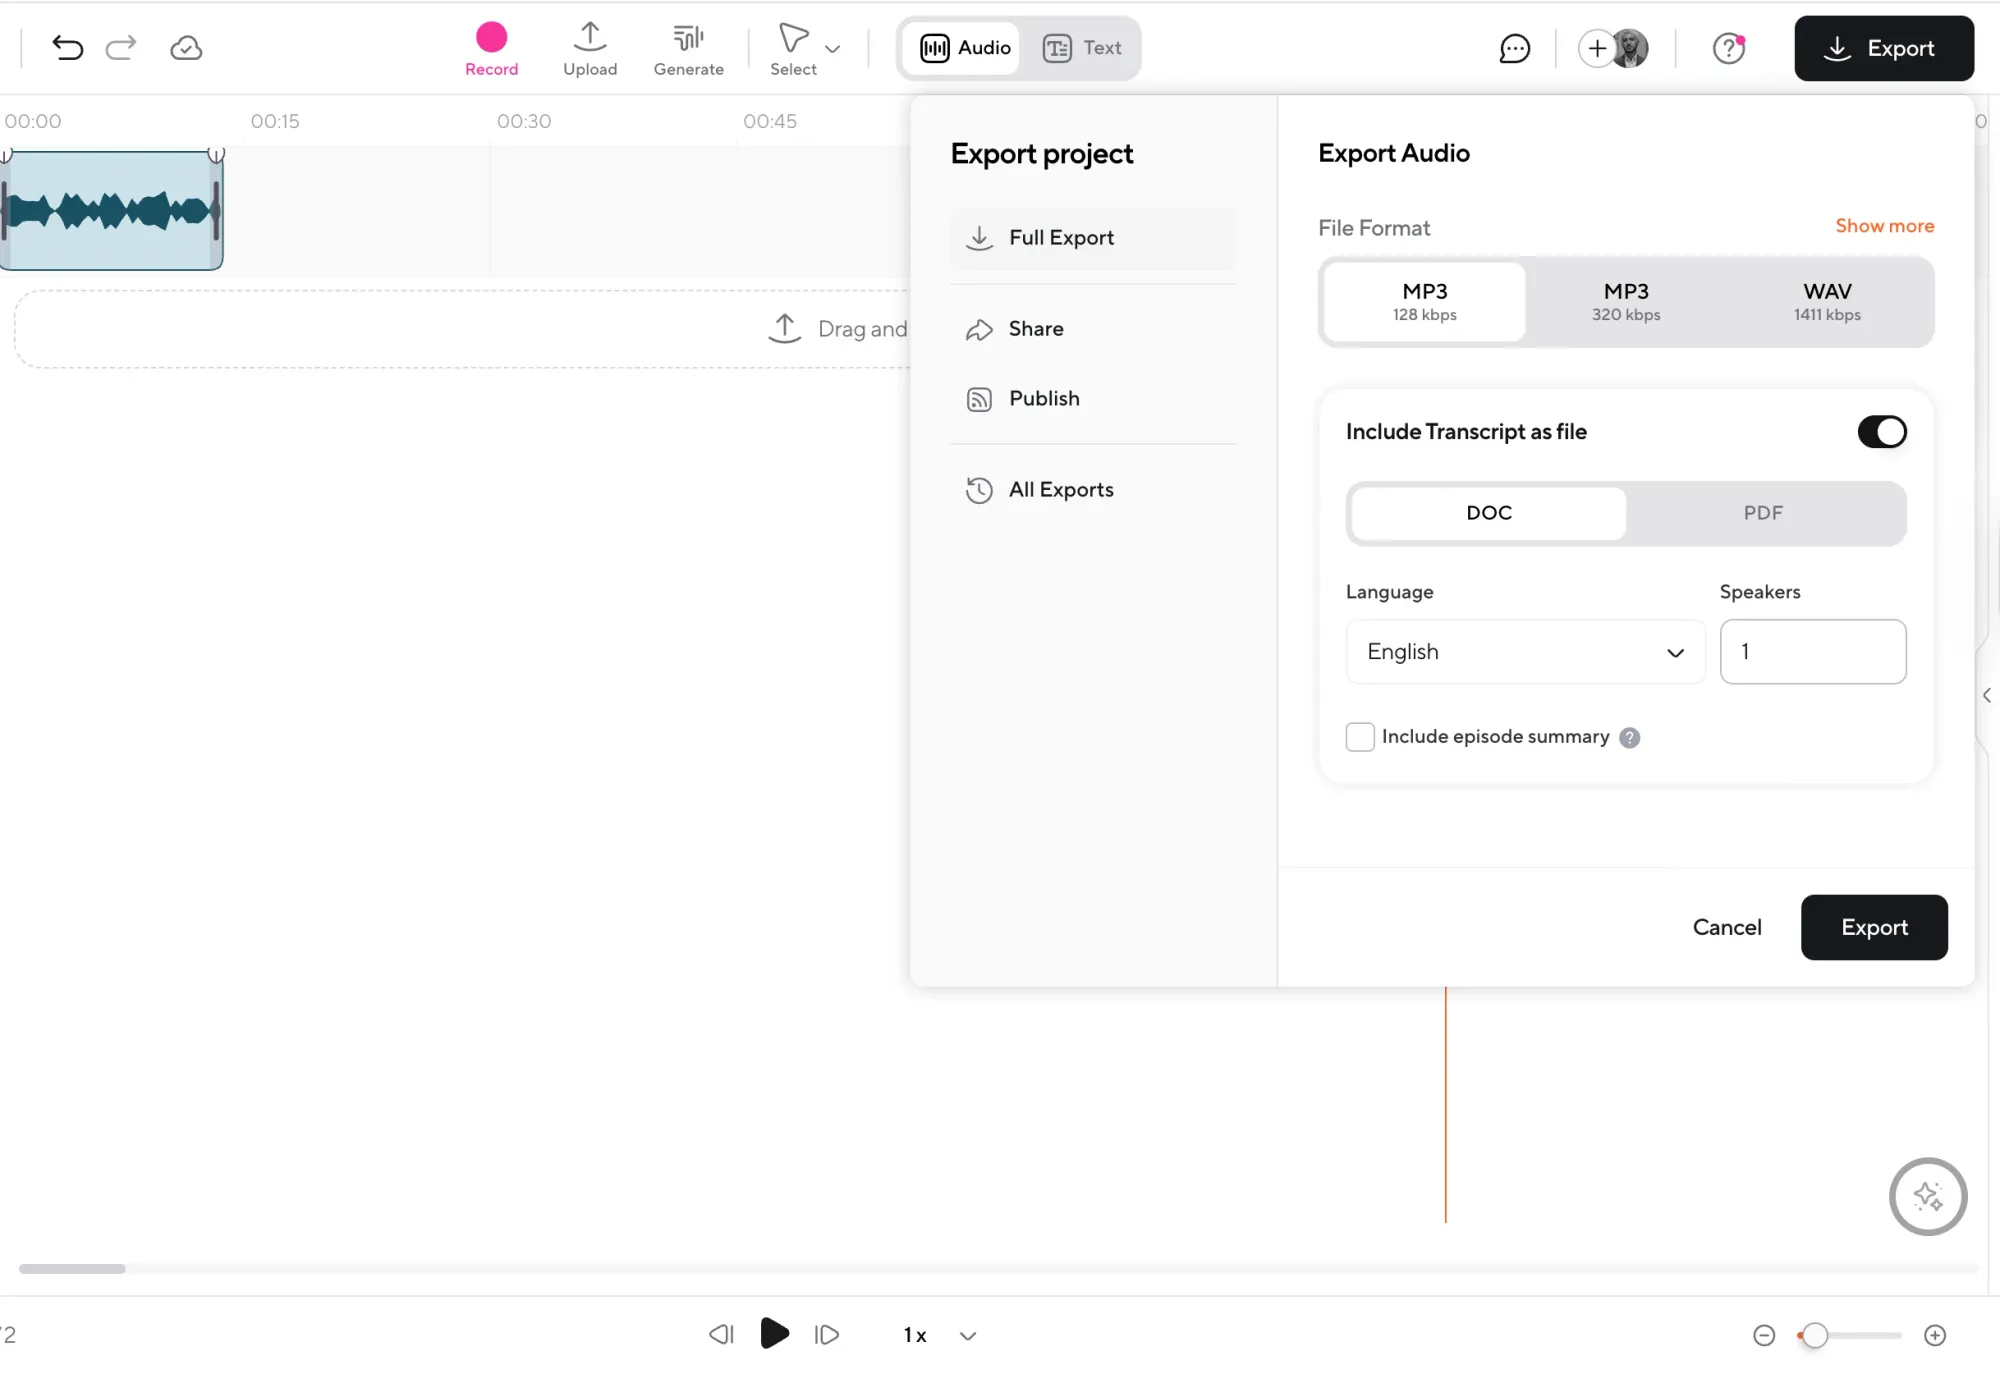This screenshot has width=2000, height=1374.
Task: Click the AI sparkle assistant button
Action: click(x=1927, y=1196)
